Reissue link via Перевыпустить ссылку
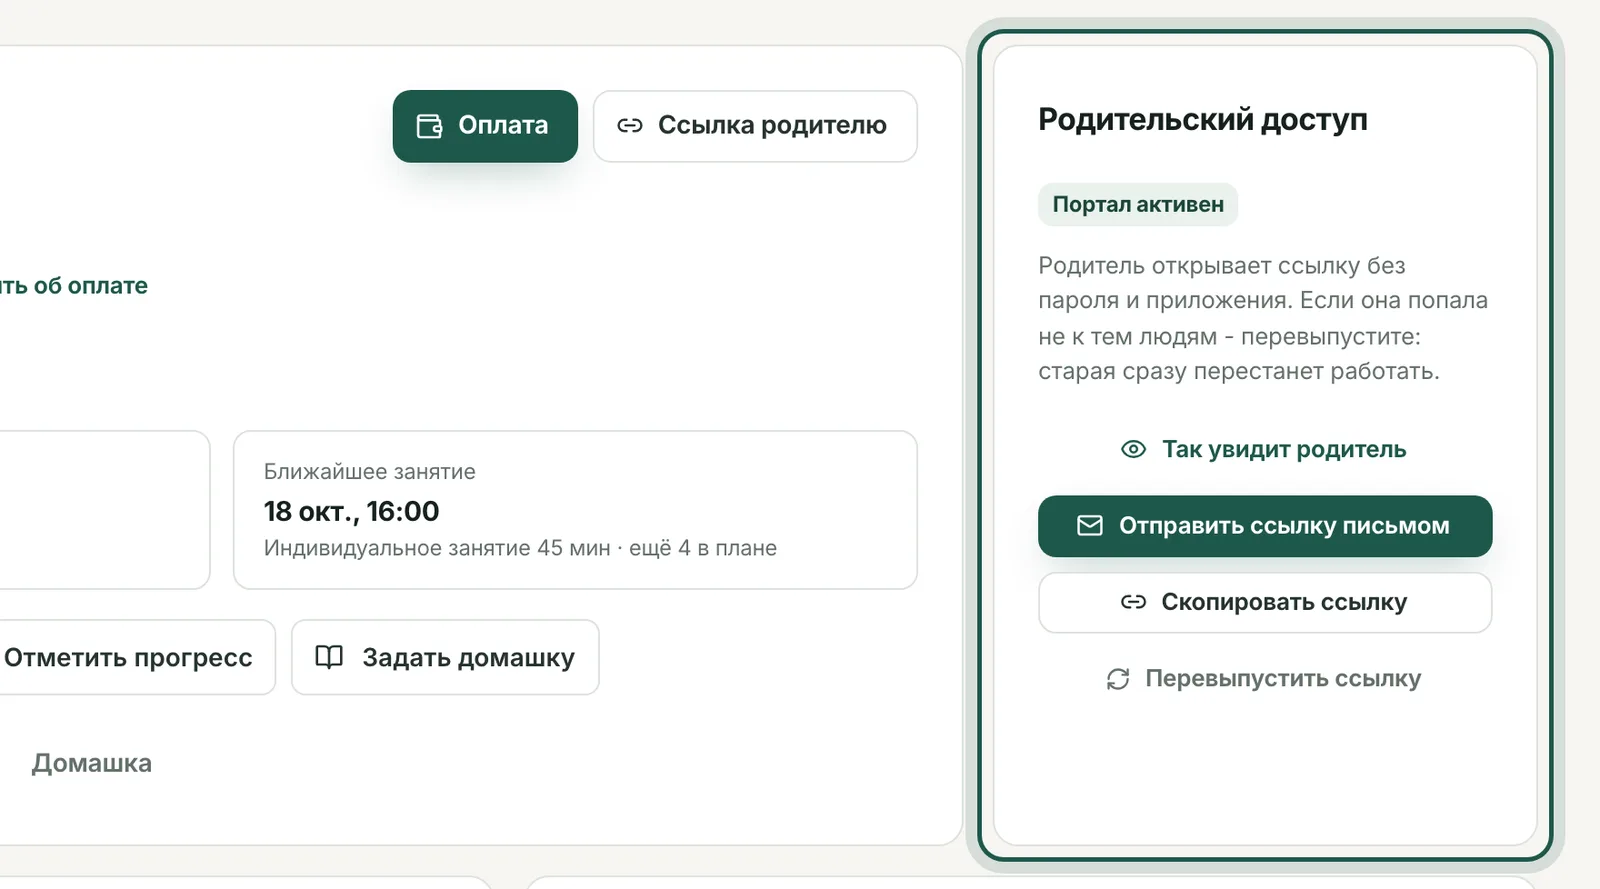1600x889 pixels. 1265,679
